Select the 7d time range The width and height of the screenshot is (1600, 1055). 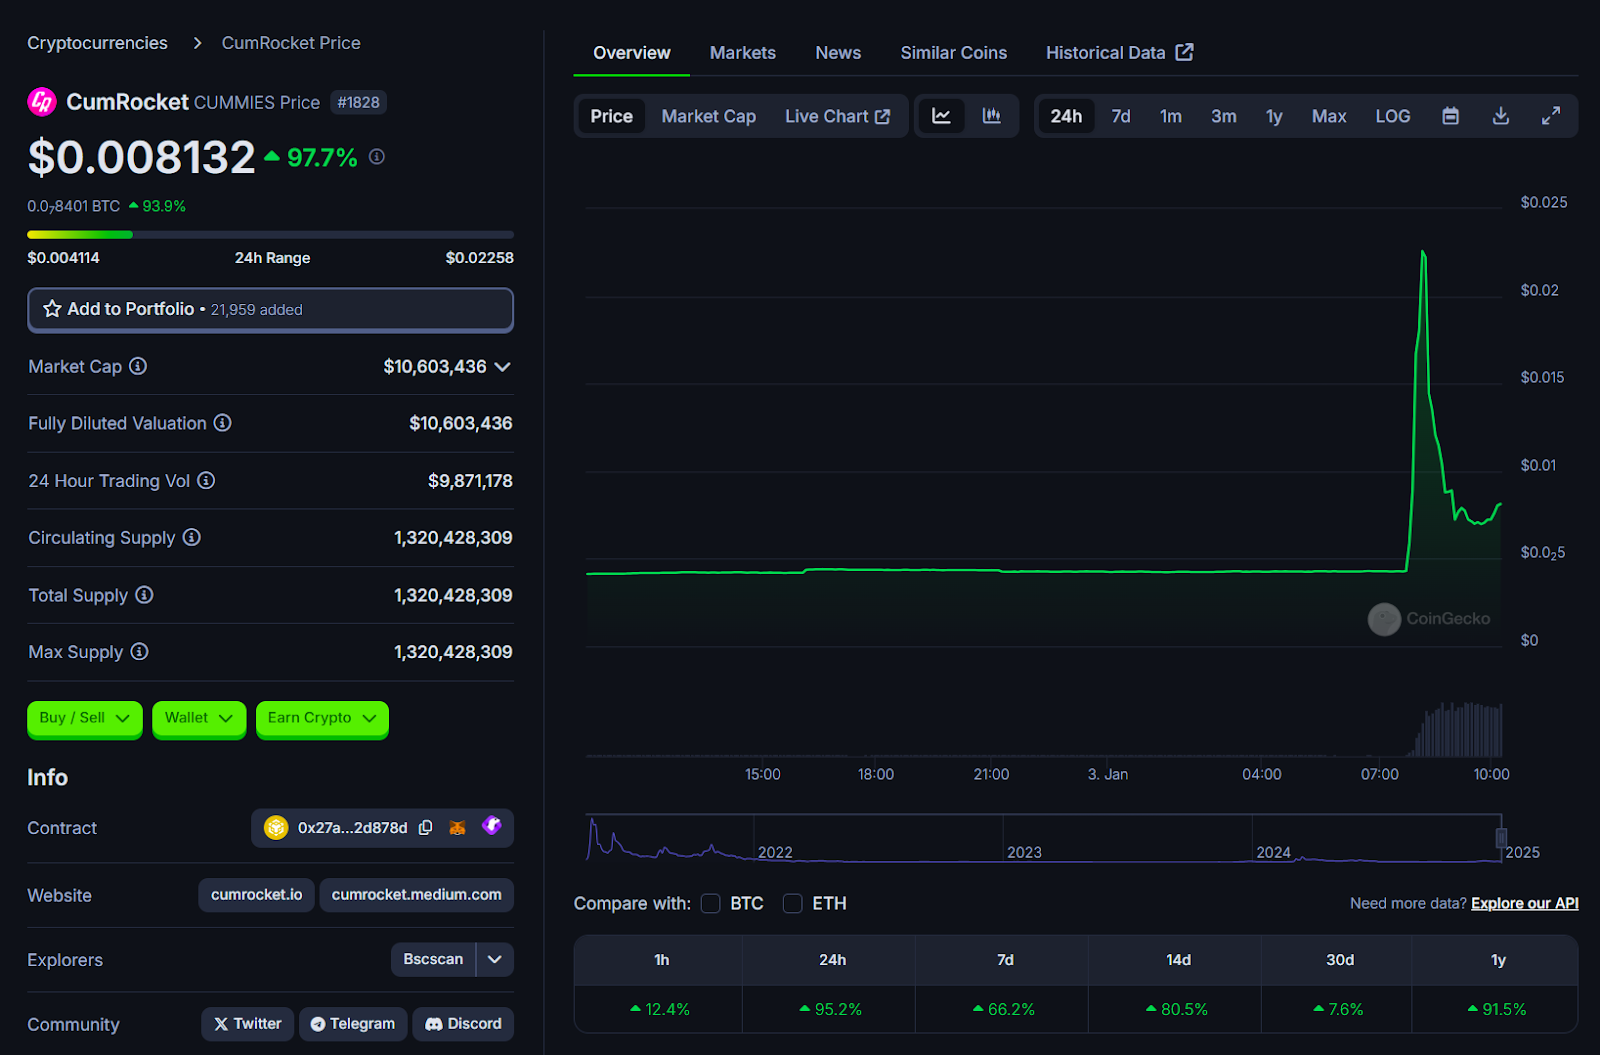[x=1121, y=116]
